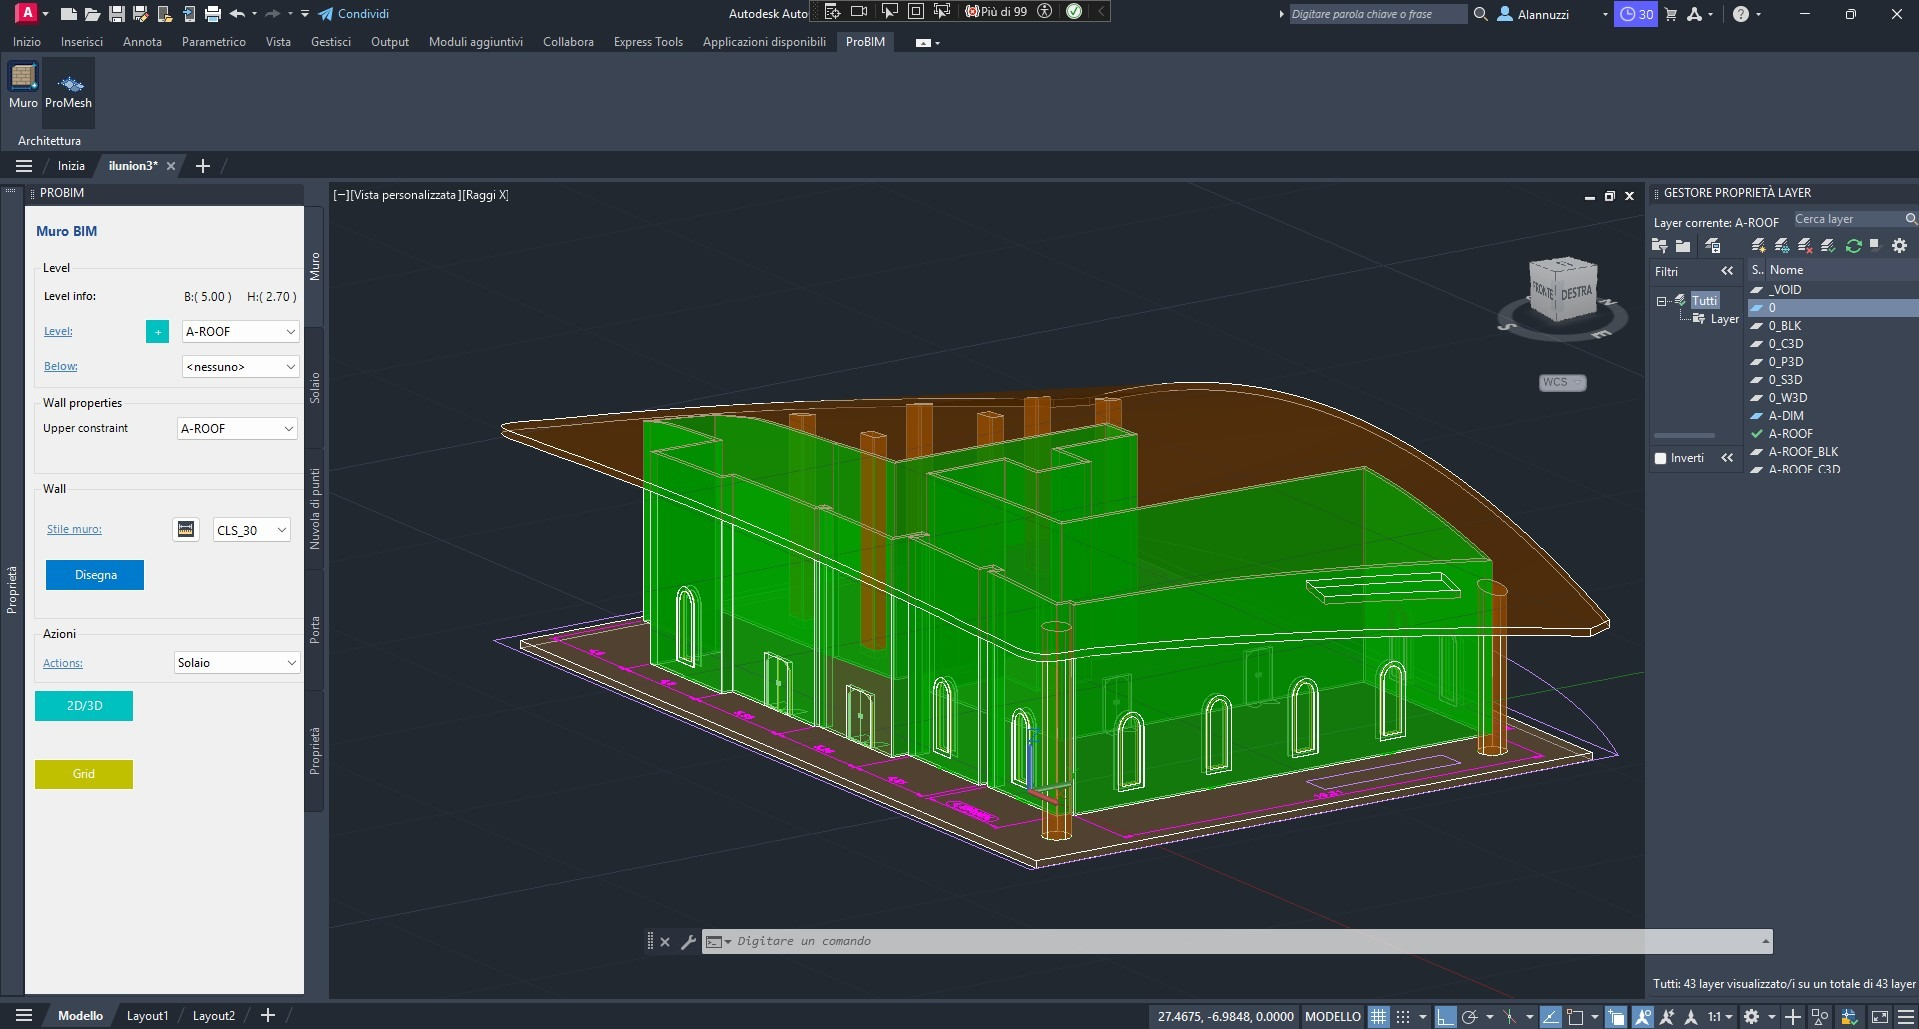Open the Below dropdown showing nessuno

pos(240,367)
